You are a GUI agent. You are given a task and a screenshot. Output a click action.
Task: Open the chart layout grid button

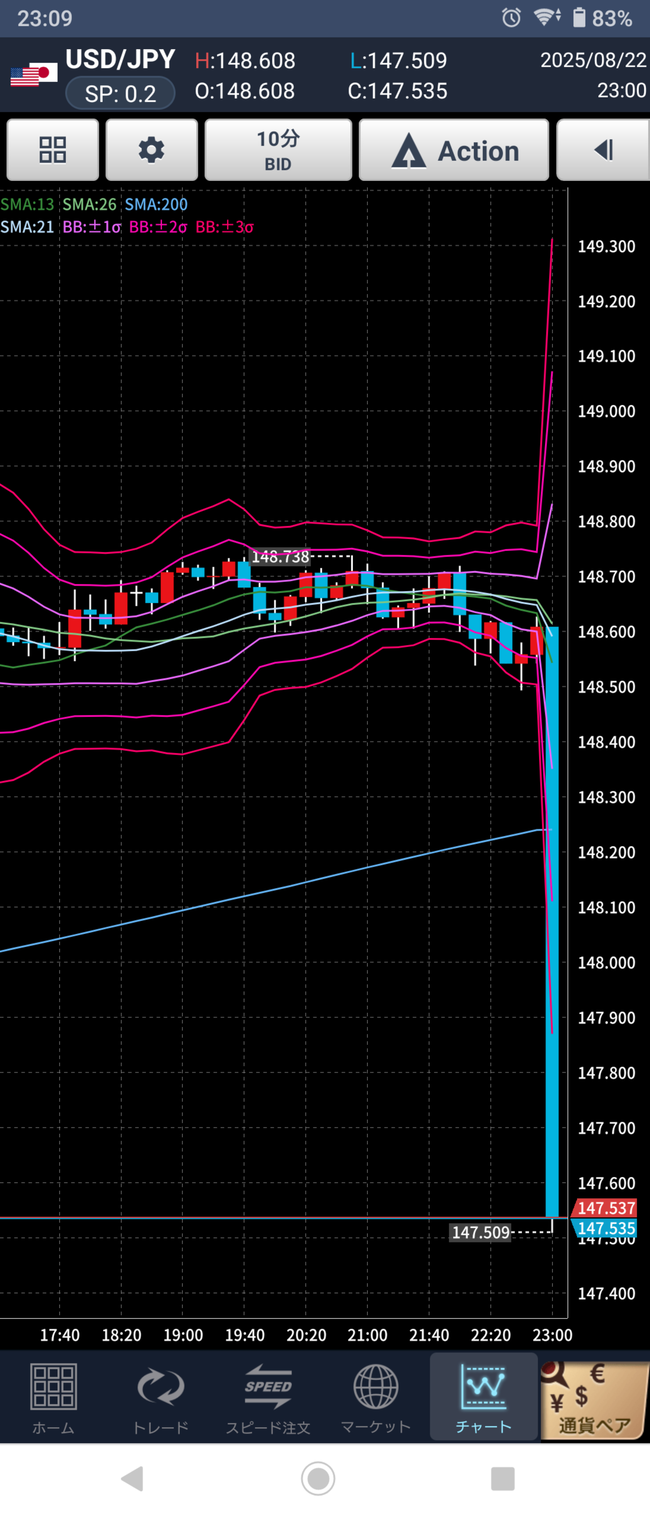point(53,151)
